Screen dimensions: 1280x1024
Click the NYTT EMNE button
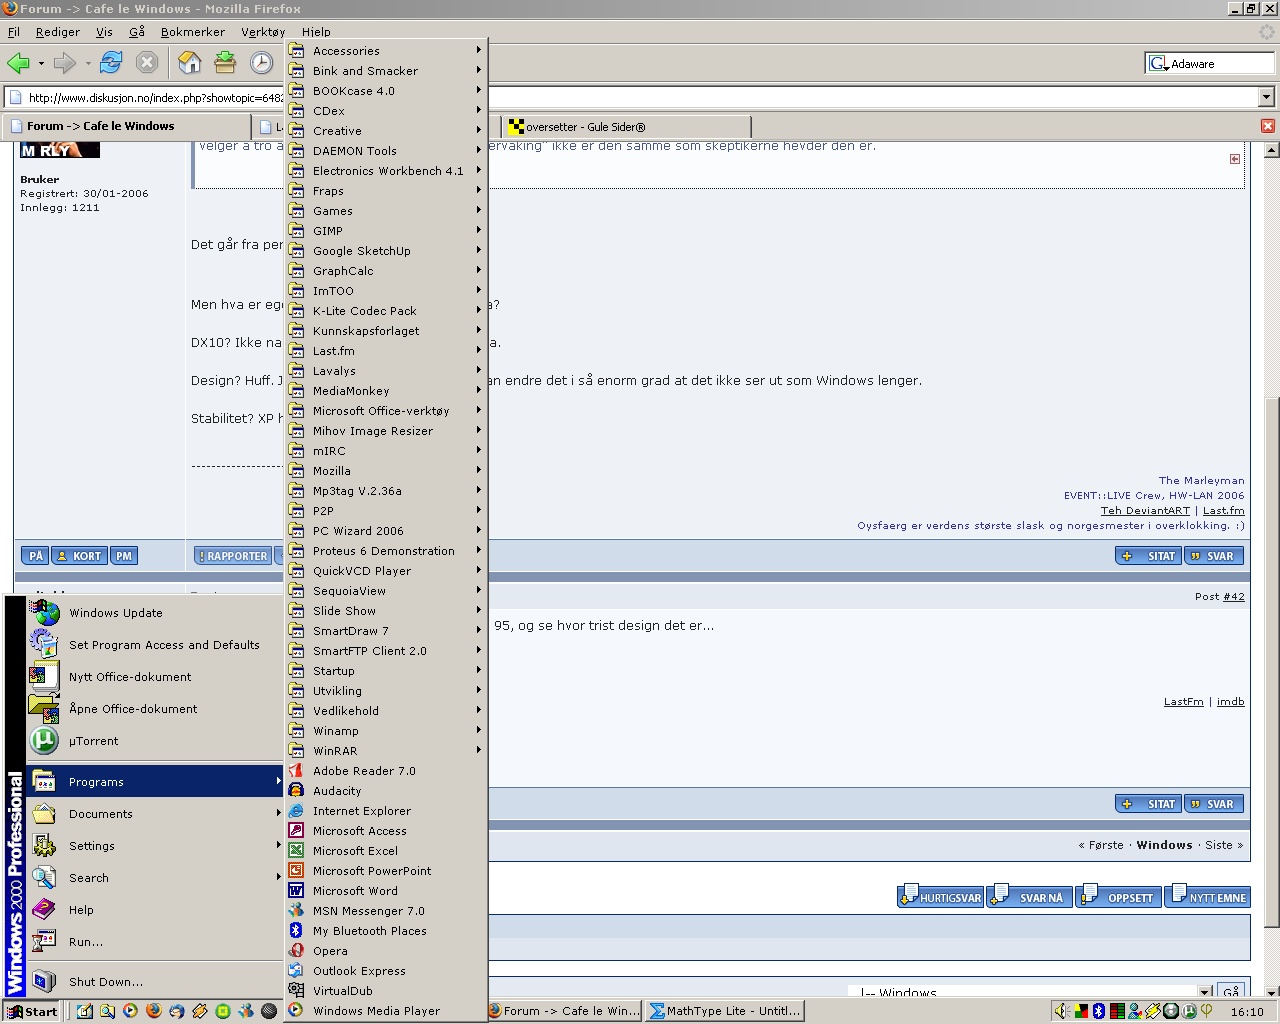point(1208,896)
